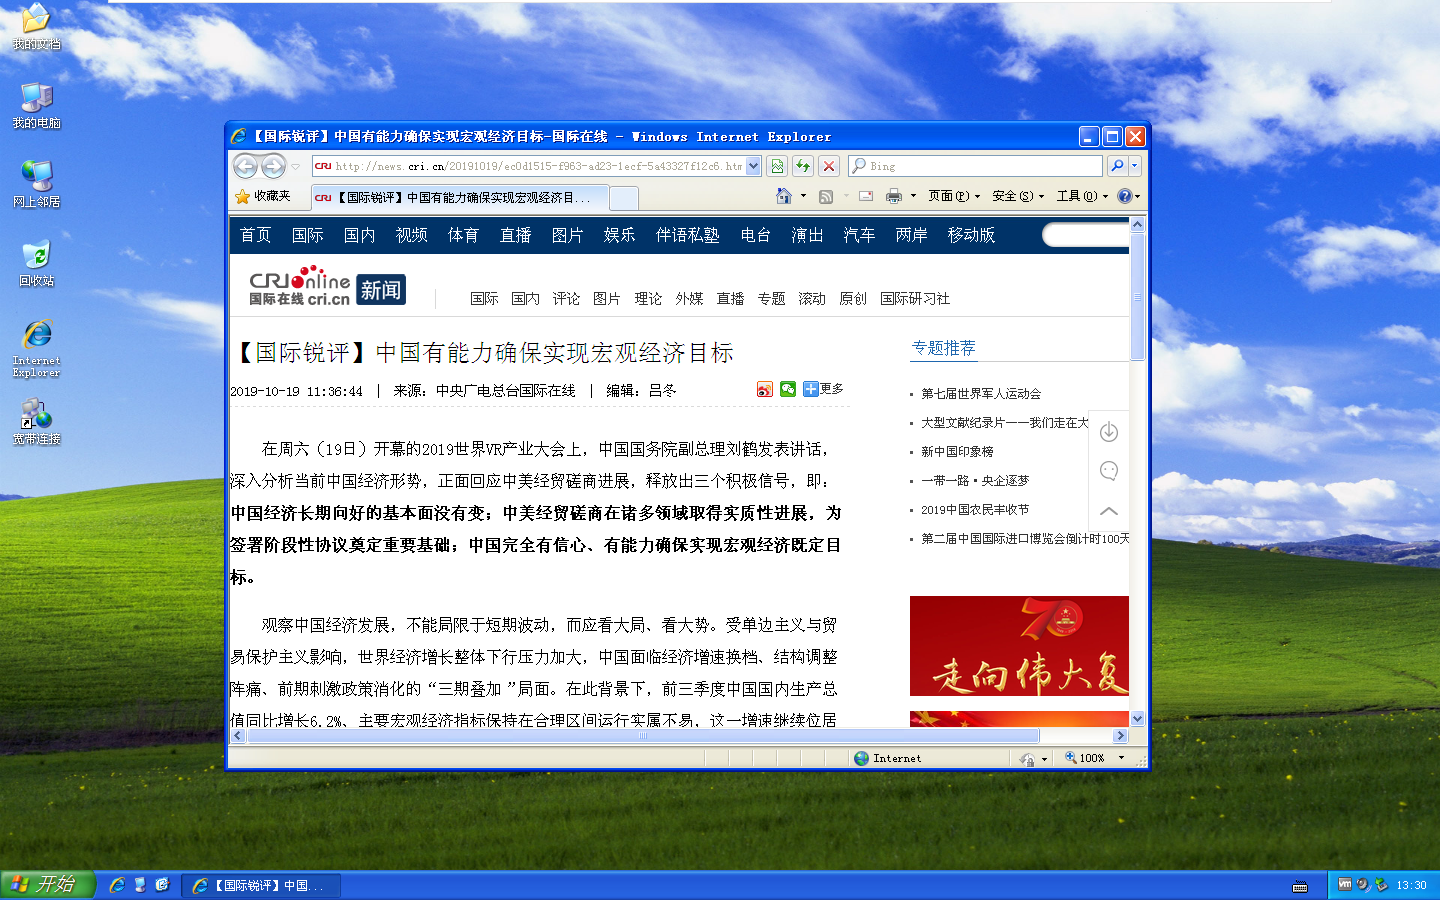Image resolution: width=1440 pixels, height=900 pixels.
Task: Click the search magnifier button
Action: (x=1117, y=166)
